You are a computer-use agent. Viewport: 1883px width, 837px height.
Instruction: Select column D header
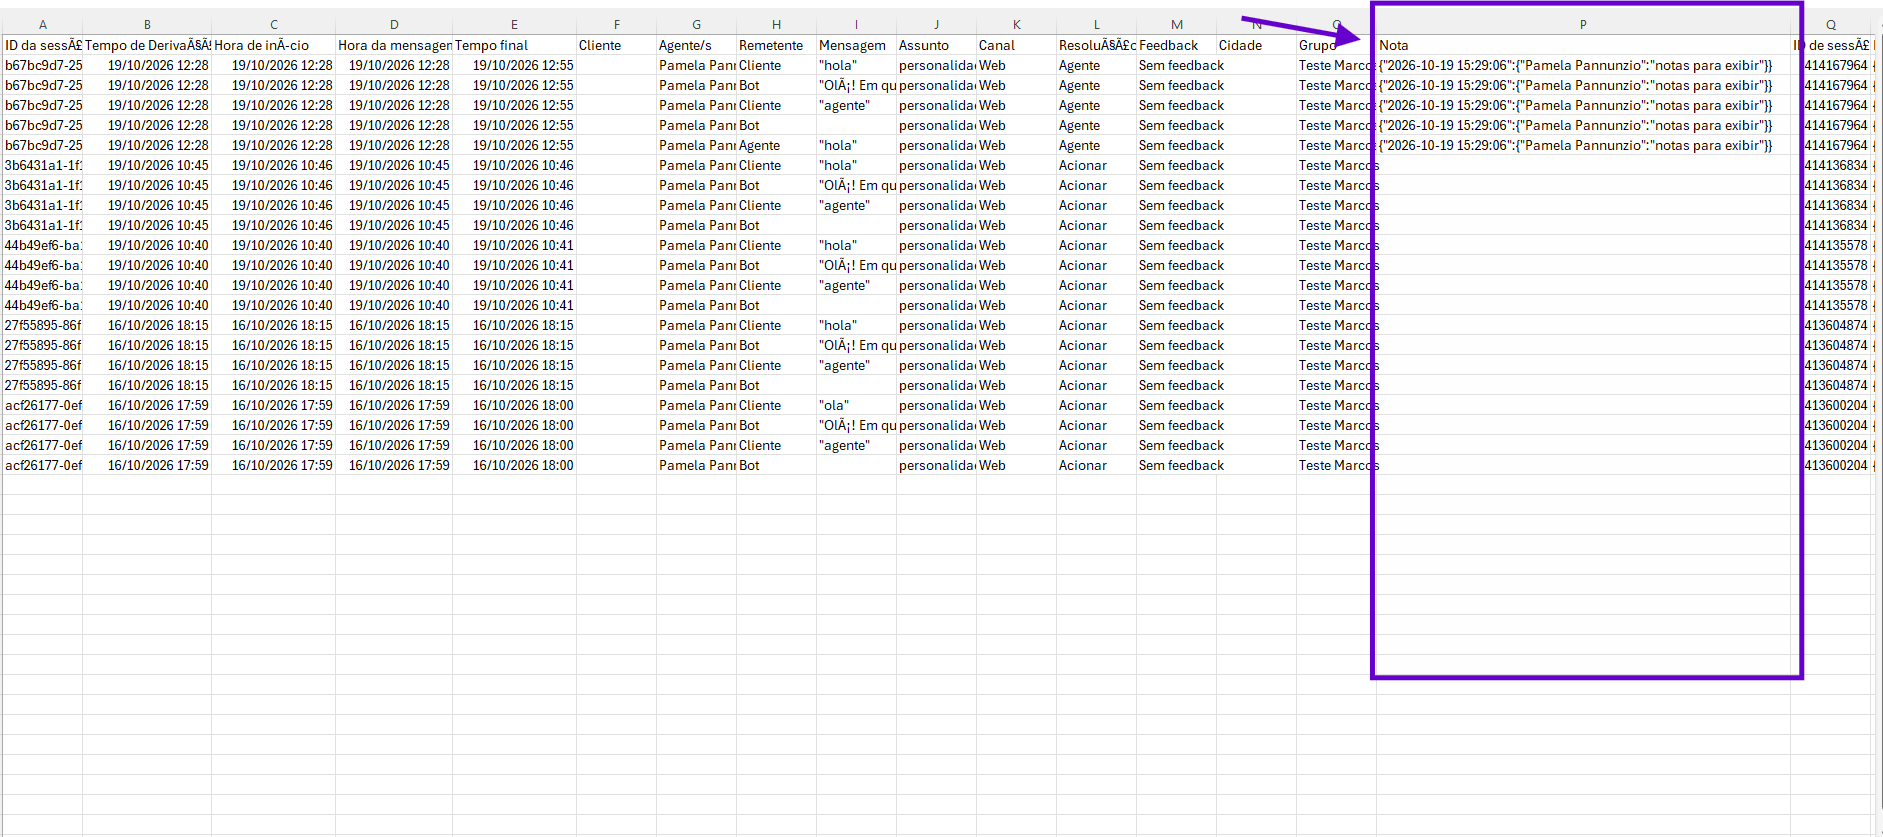click(x=394, y=24)
